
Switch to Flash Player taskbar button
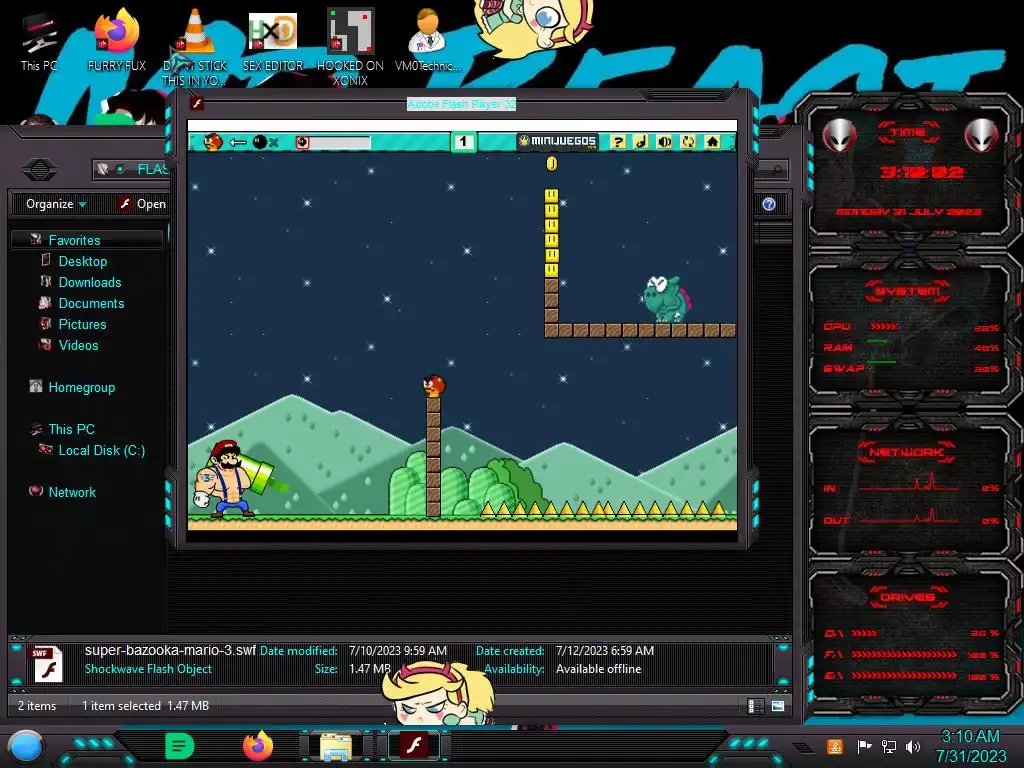[x=414, y=746]
